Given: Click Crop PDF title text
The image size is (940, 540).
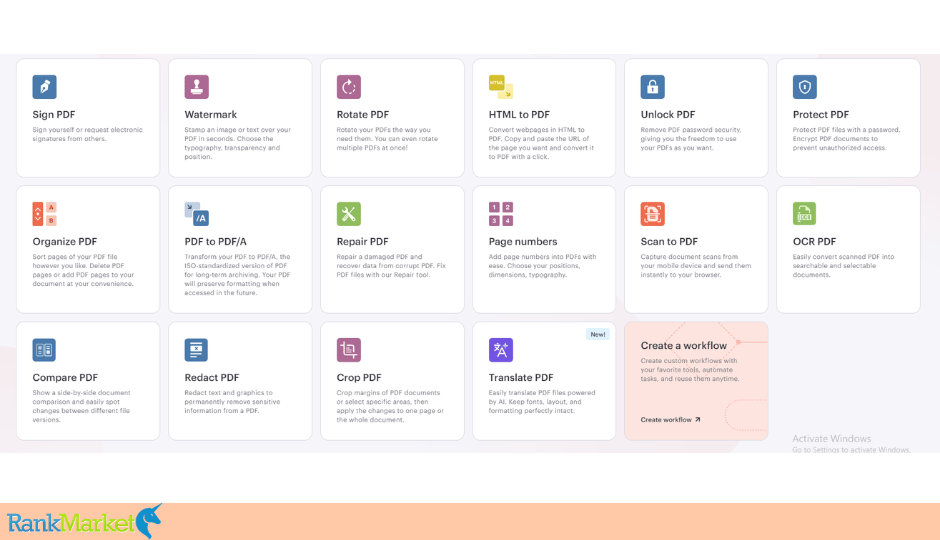Looking at the screenshot, I should pyautogui.click(x=359, y=378).
